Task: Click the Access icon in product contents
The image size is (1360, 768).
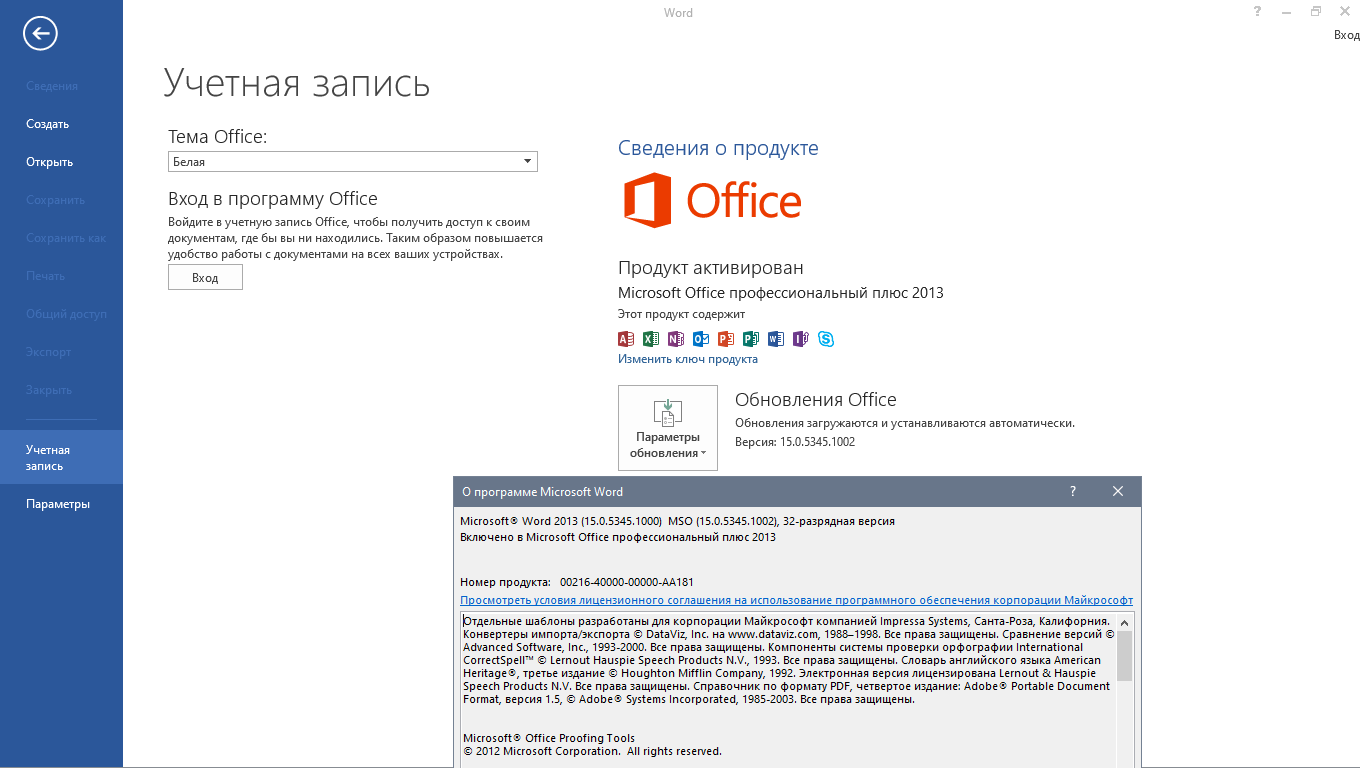Action: [625, 339]
